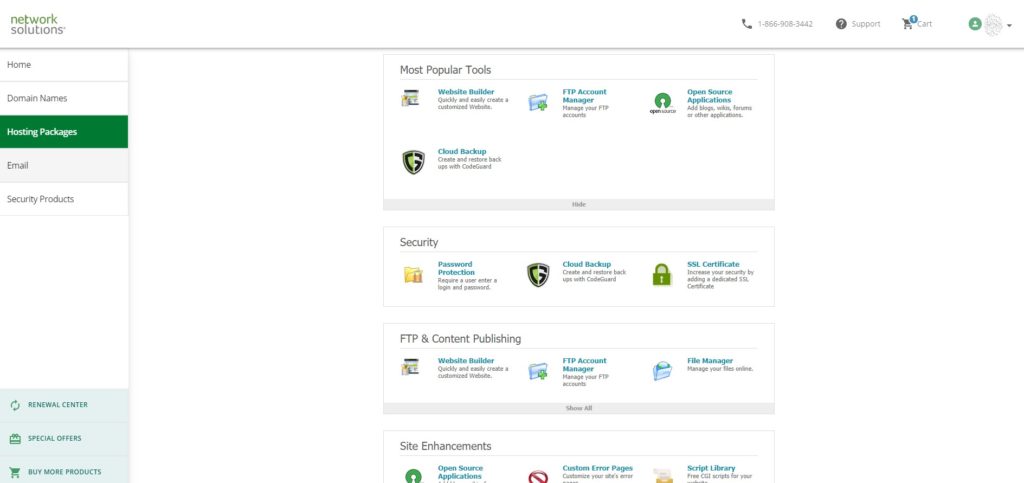Click the Custom Error Pages prohibited icon
The width and height of the screenshot is (1024, 483).
tap(537, 477)
